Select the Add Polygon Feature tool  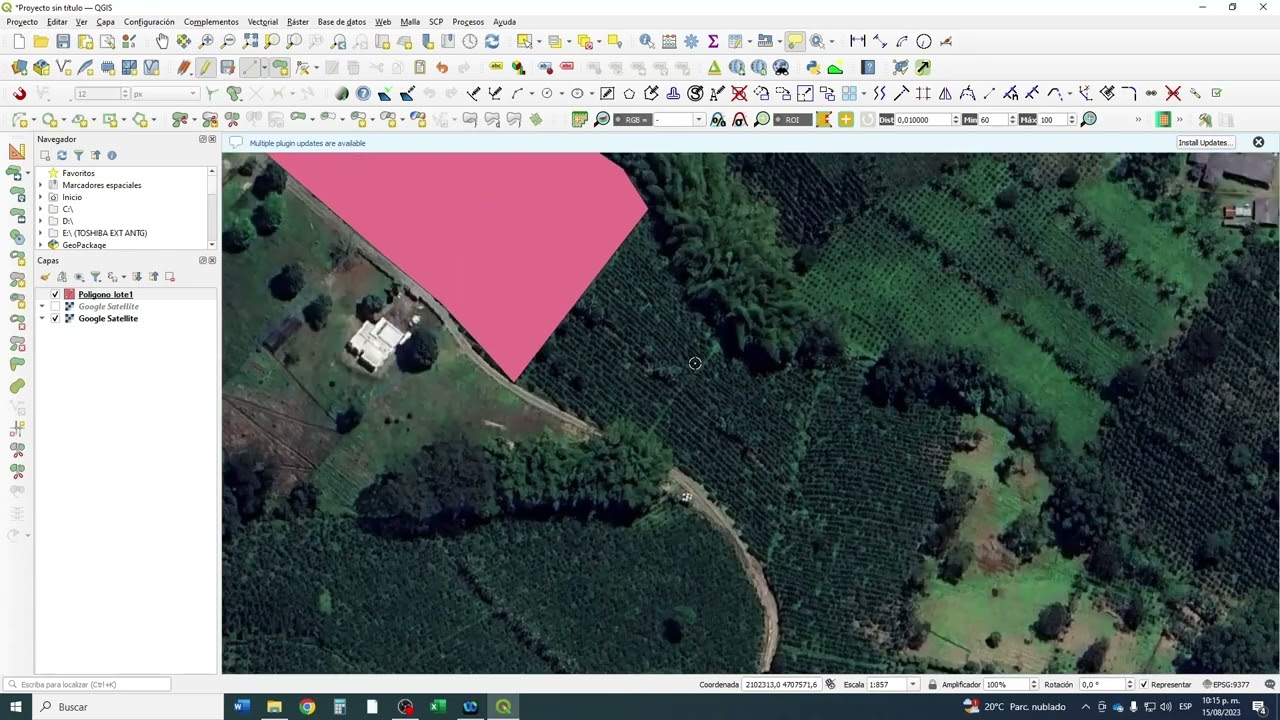pos(280,67)
